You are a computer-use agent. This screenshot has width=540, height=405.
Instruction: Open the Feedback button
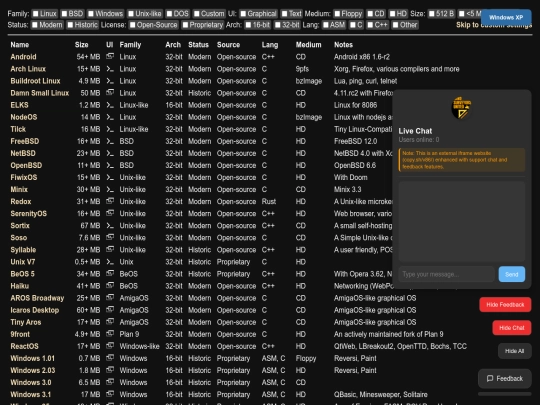505,378
